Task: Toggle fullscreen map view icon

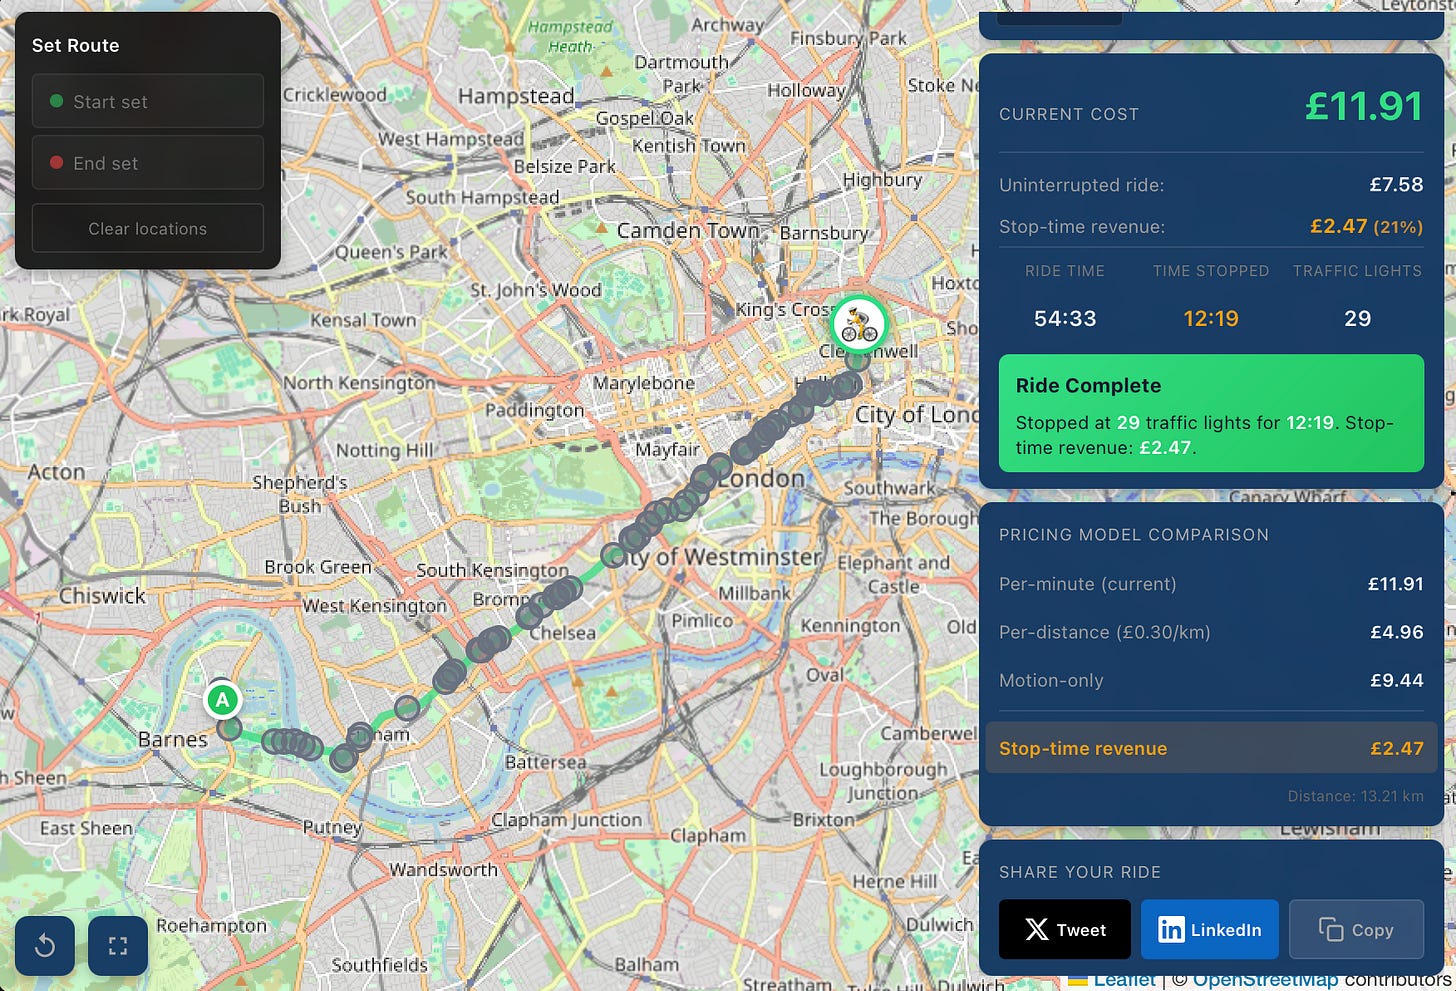Action: [118, 945]
